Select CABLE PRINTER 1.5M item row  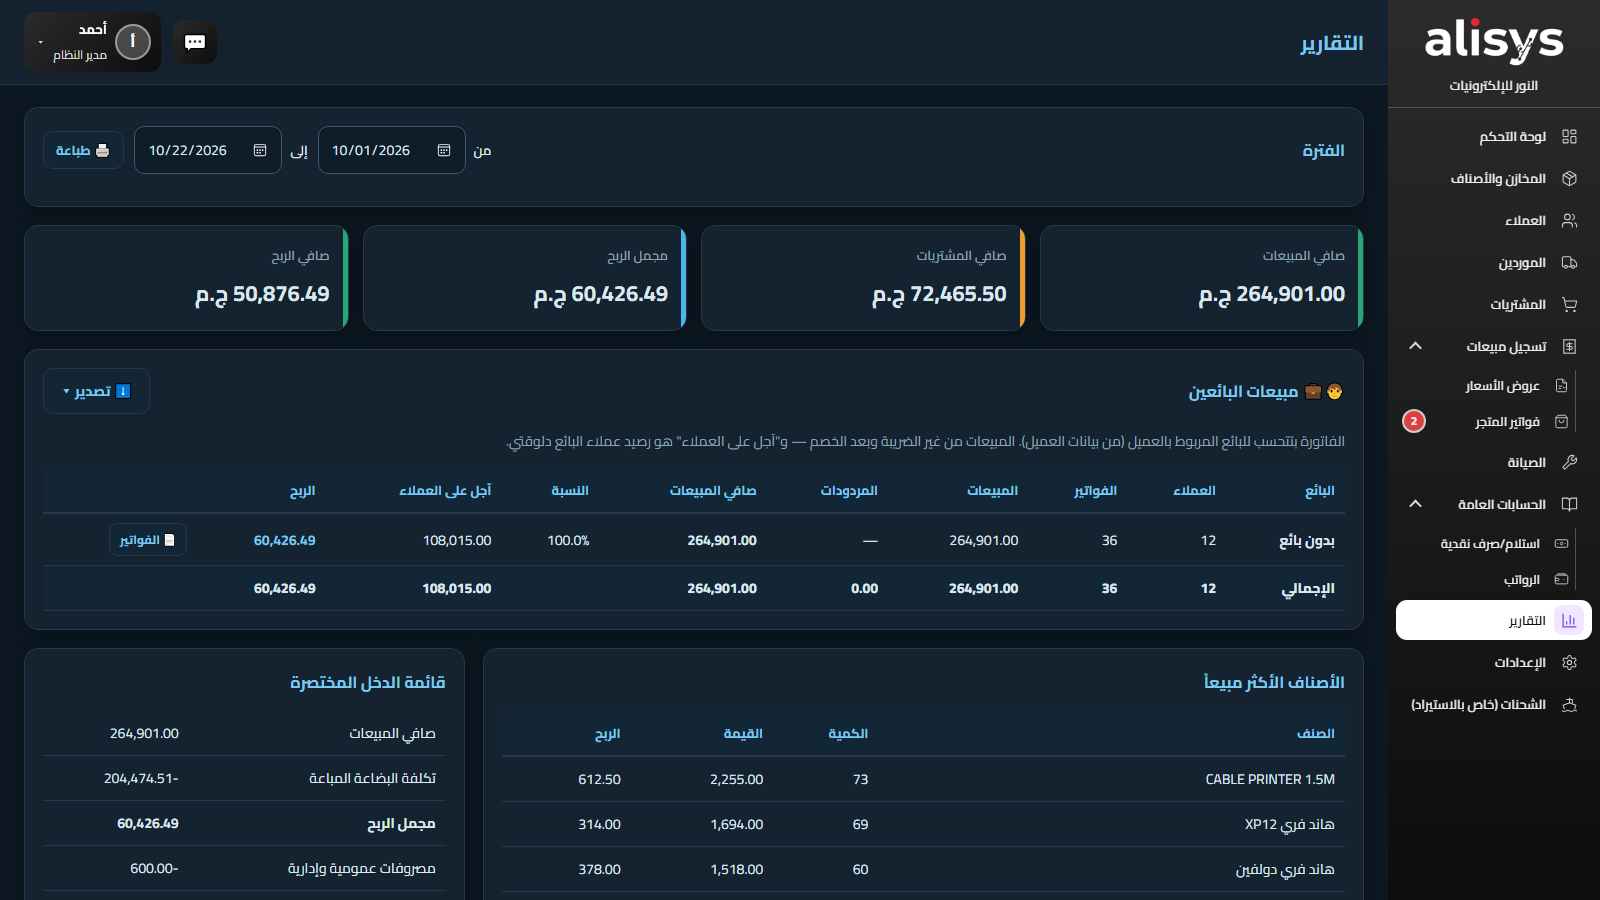pos(923,779)
